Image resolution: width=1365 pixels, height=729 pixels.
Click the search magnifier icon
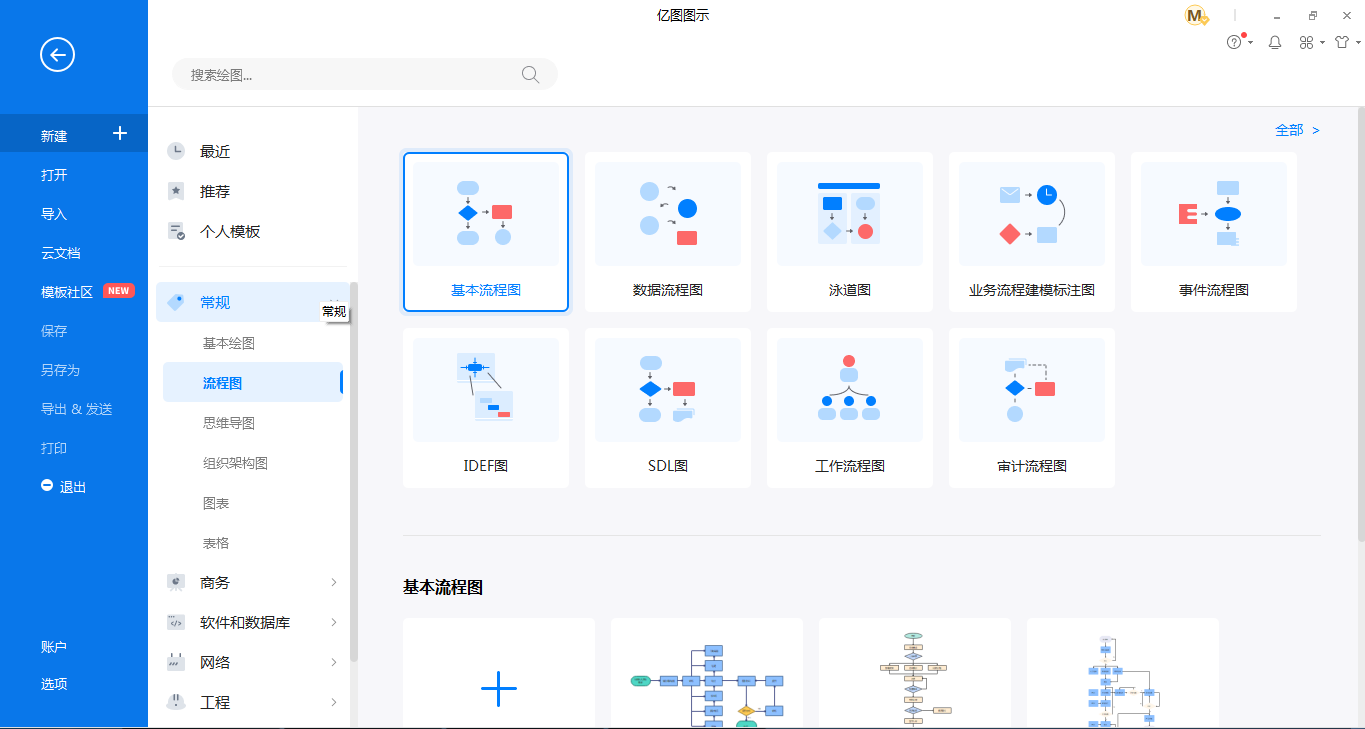pos(531,74)
